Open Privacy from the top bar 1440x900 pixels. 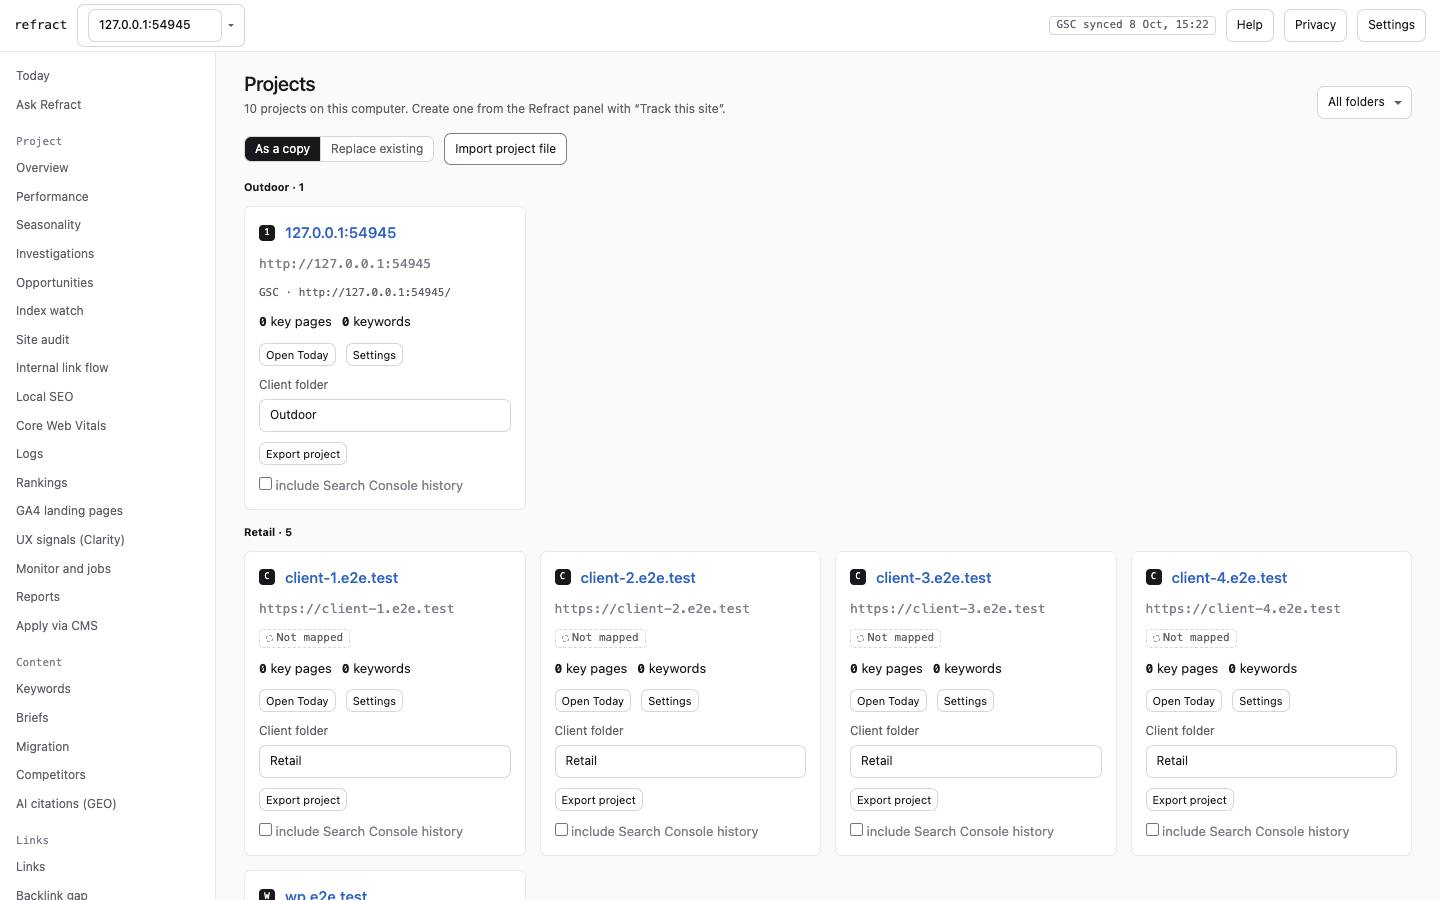click(x=1315, y=25)
